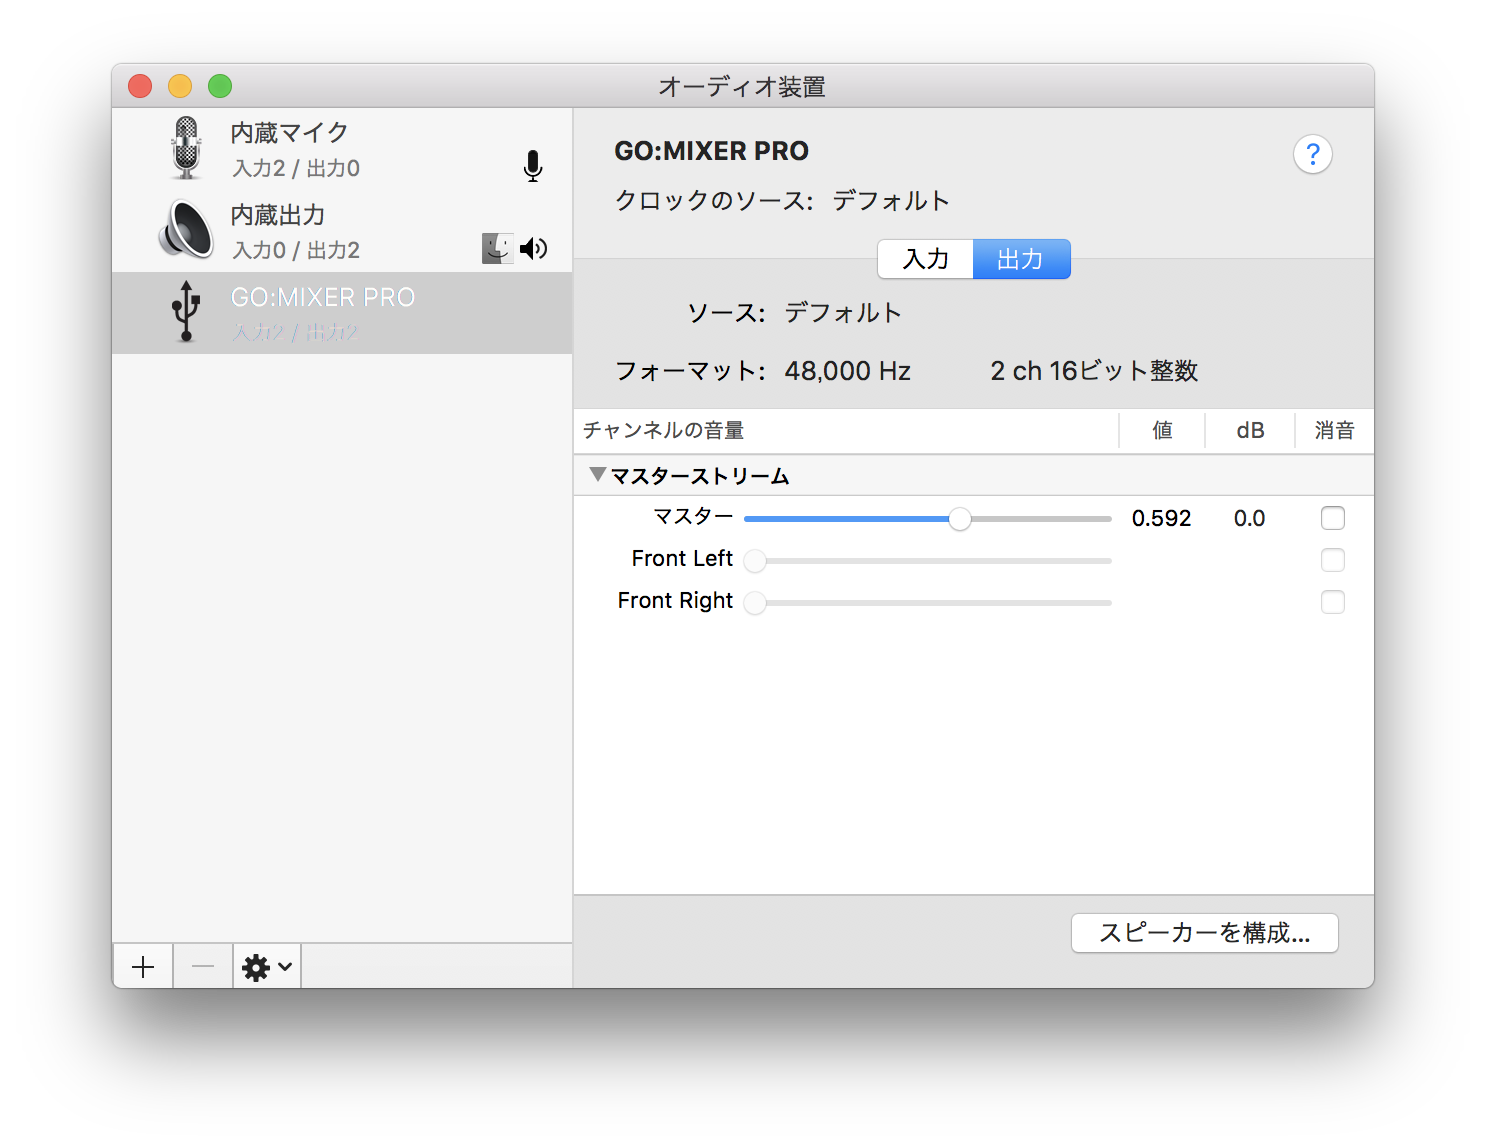1486x1148 pixels.
Task: Select the 内蔵マイク microphone device icon
Action: pos(186,148)
